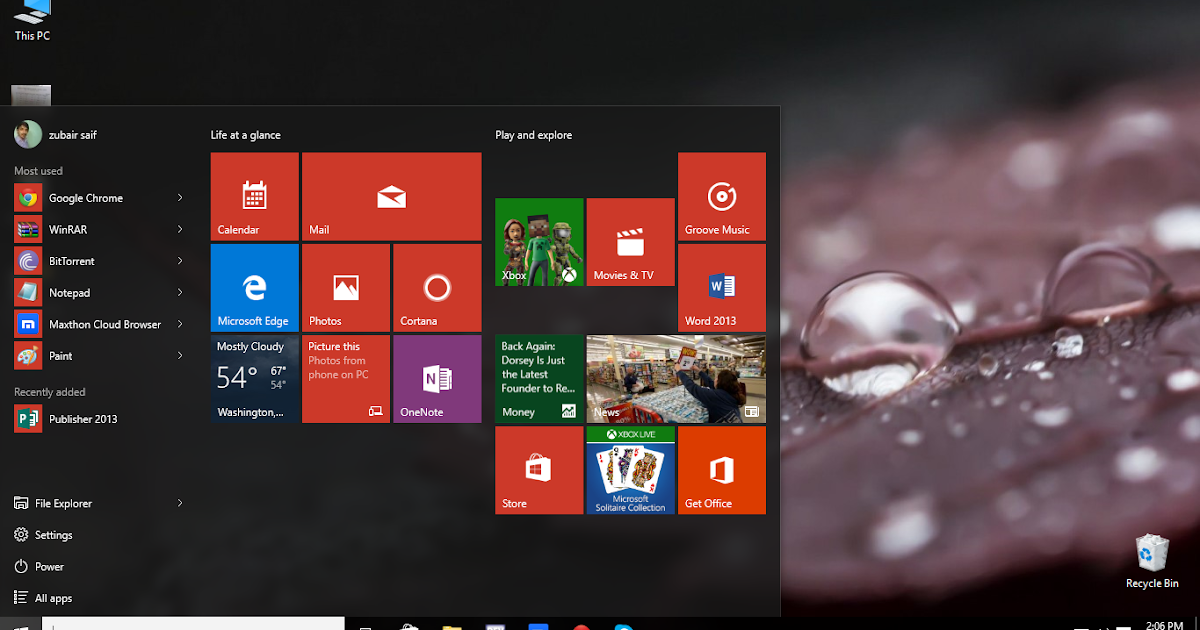Open the Windows Store tile

click(539, 470)
